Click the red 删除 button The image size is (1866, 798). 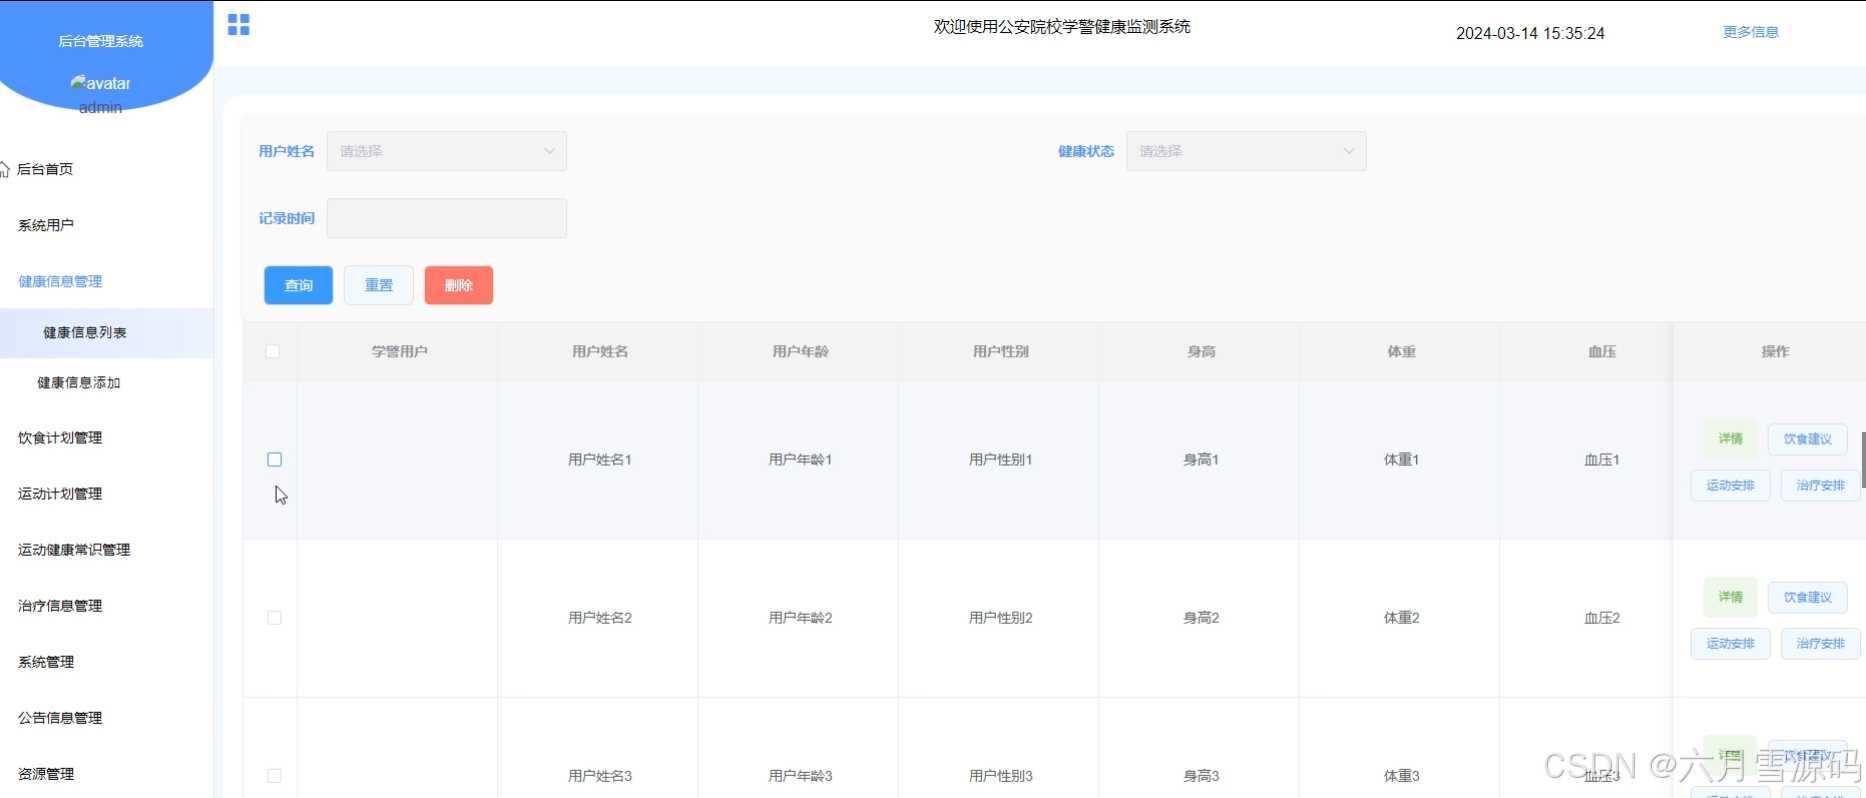459,285
